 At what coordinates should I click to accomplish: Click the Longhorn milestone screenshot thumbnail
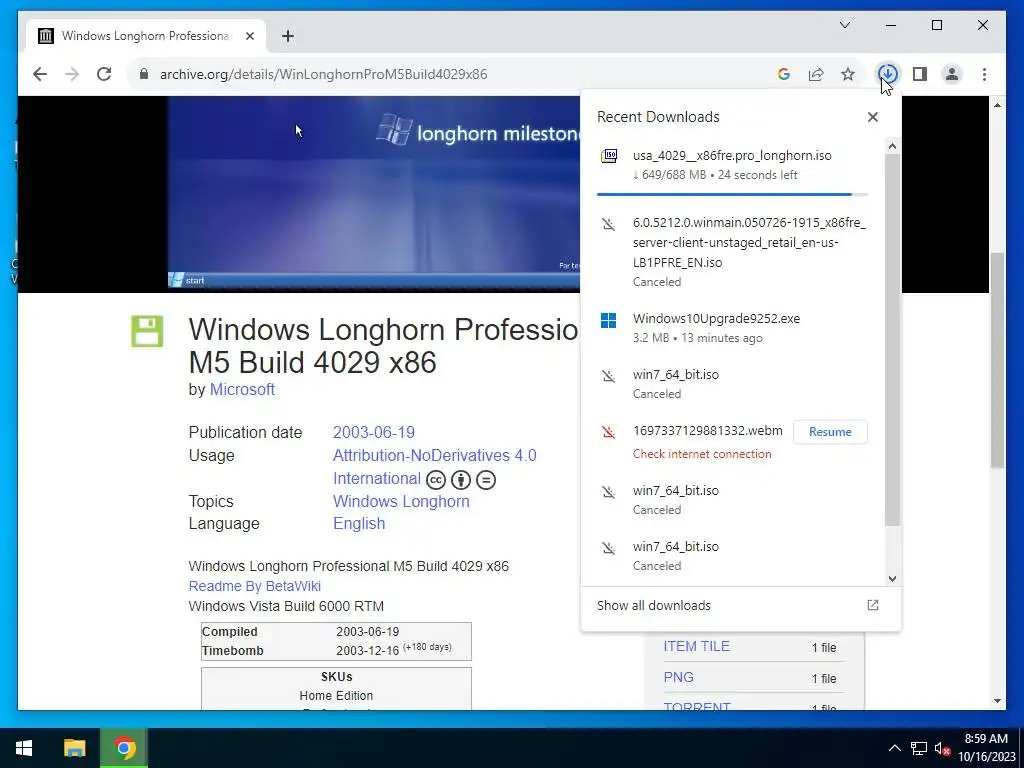coord(374,193)
